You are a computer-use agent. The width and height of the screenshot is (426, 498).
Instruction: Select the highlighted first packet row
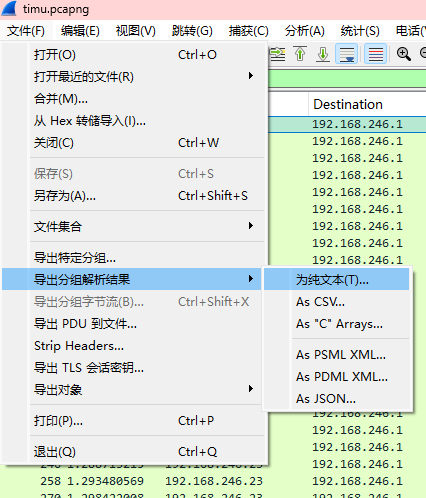pyautogui.click(x=347, y=124)
